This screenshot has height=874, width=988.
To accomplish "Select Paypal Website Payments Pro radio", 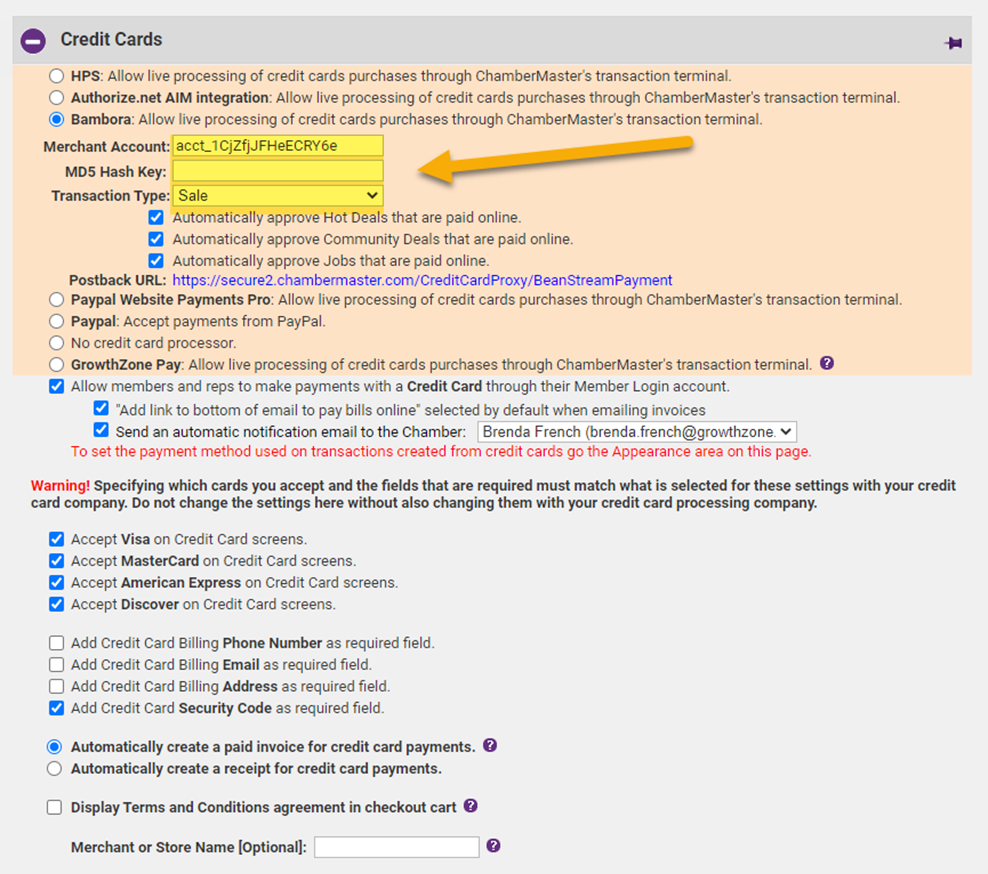I will [x=57, y=299].
